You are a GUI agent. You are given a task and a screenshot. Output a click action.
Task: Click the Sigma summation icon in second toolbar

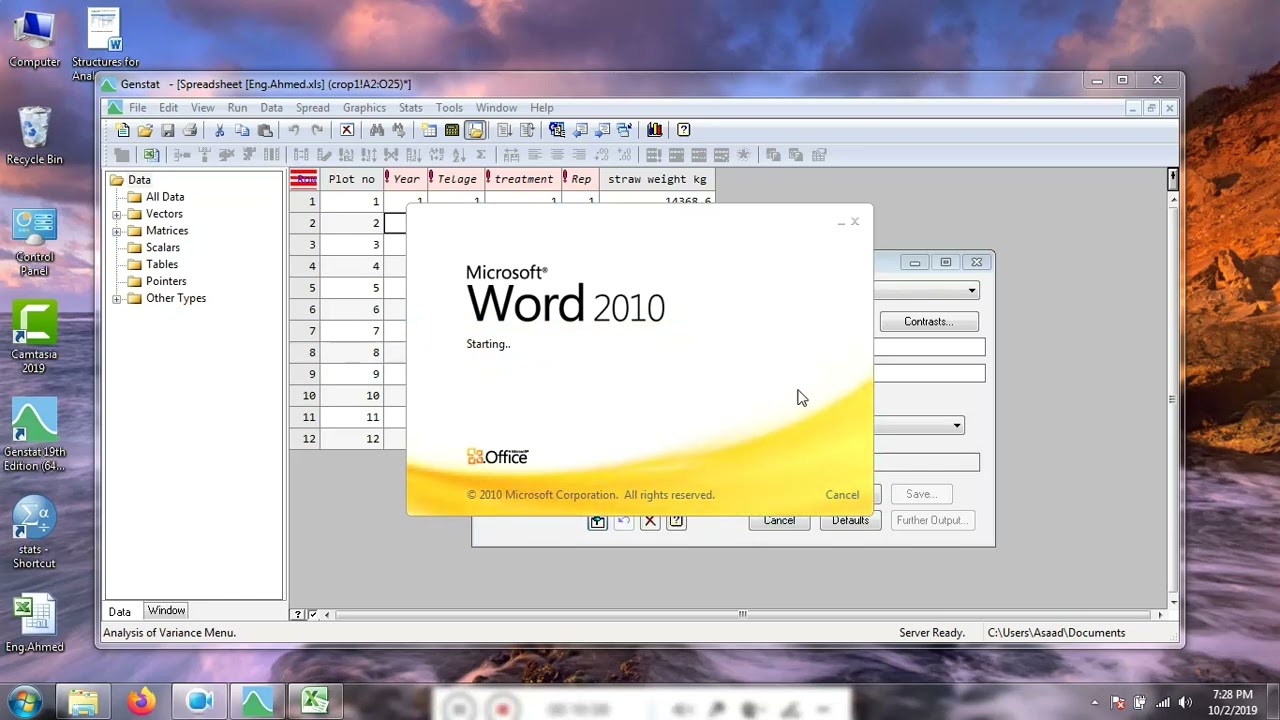coord(481,155)
